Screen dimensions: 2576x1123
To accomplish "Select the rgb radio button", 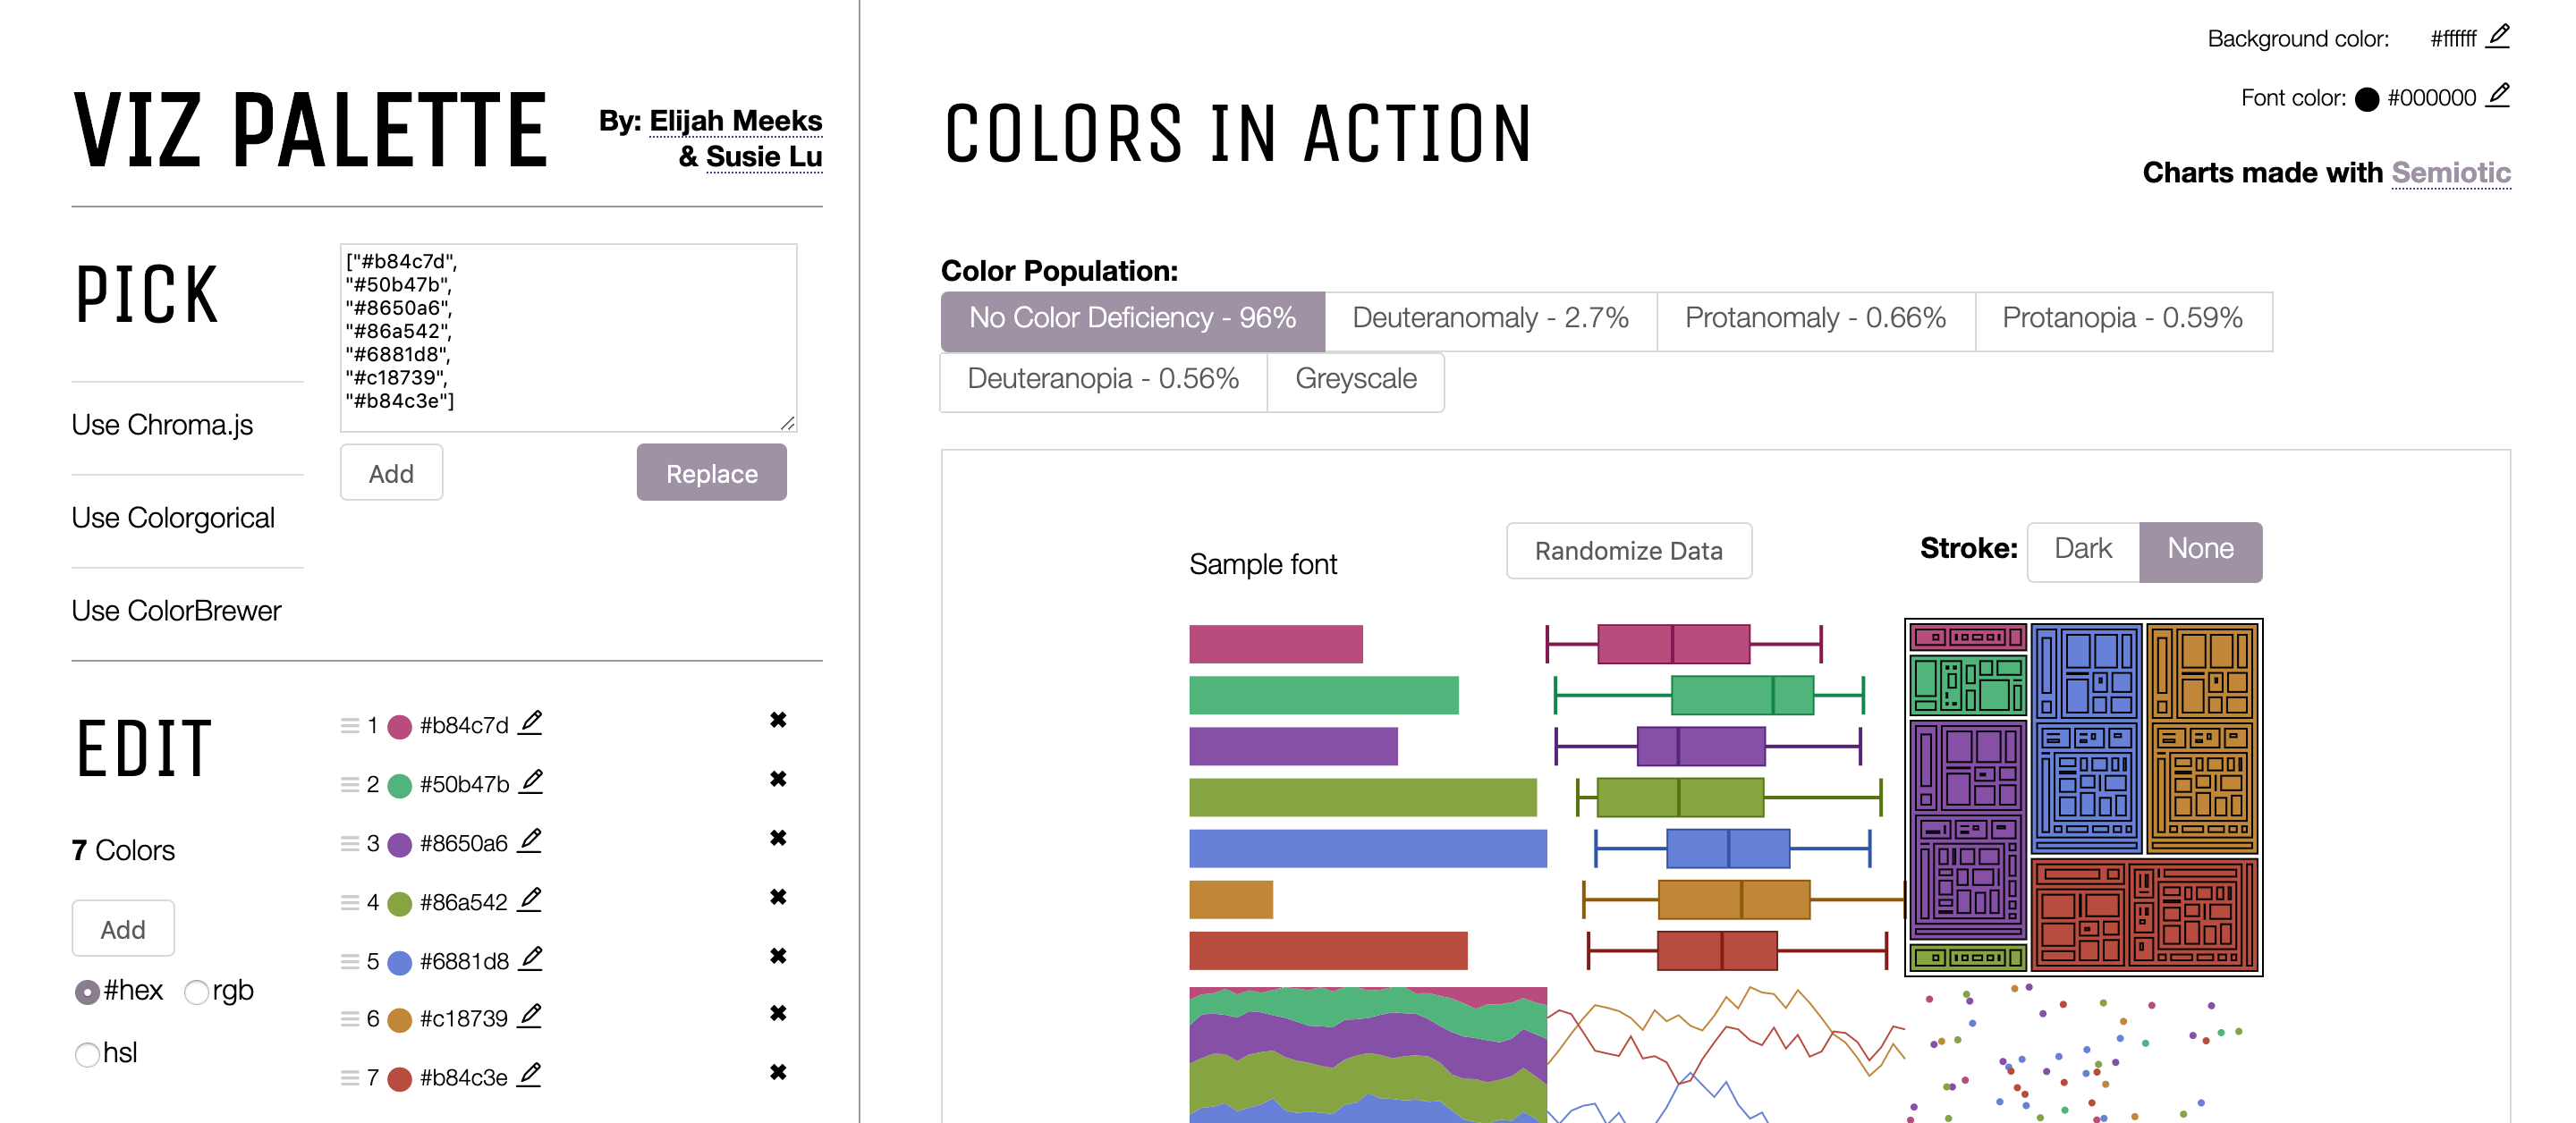I will click(196, 991).
